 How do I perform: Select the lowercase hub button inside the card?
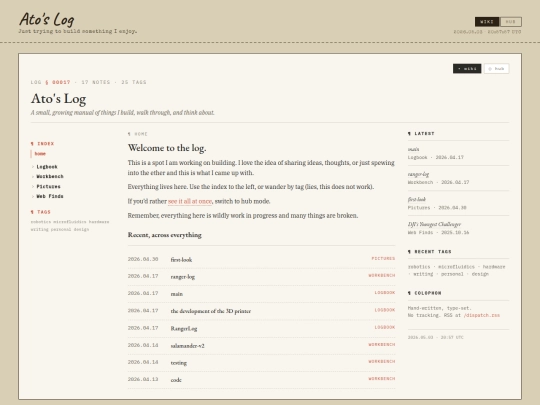coord(496,69)
